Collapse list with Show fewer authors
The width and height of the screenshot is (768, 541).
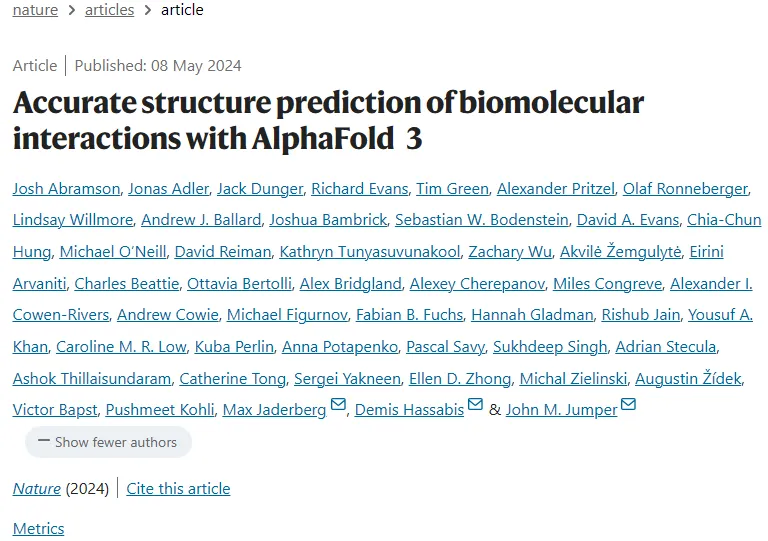click(x=108, y=442)
